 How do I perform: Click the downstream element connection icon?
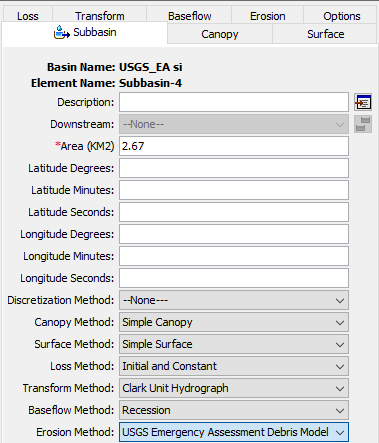(363, 124)
